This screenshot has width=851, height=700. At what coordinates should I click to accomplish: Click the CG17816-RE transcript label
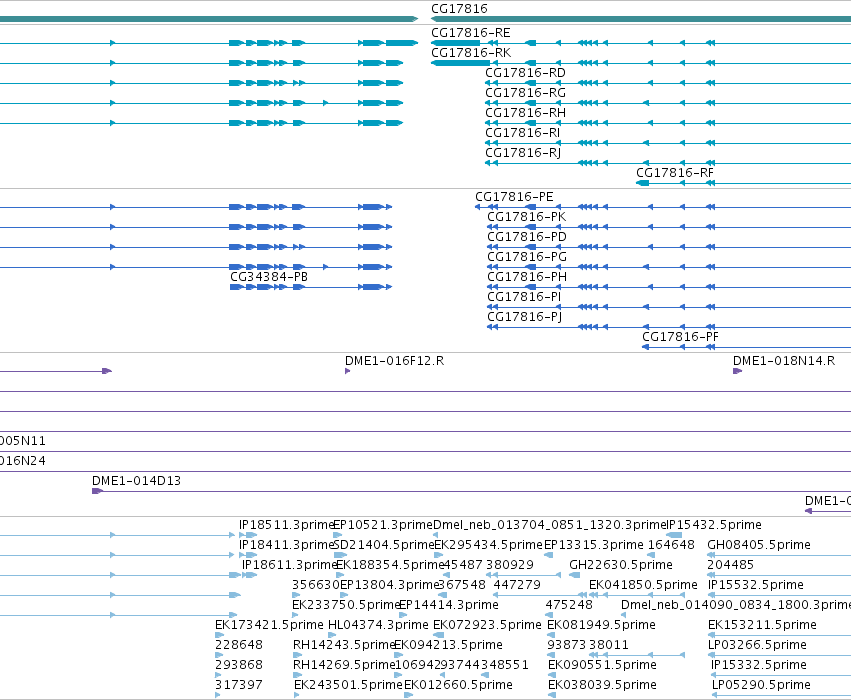[471, 33]
